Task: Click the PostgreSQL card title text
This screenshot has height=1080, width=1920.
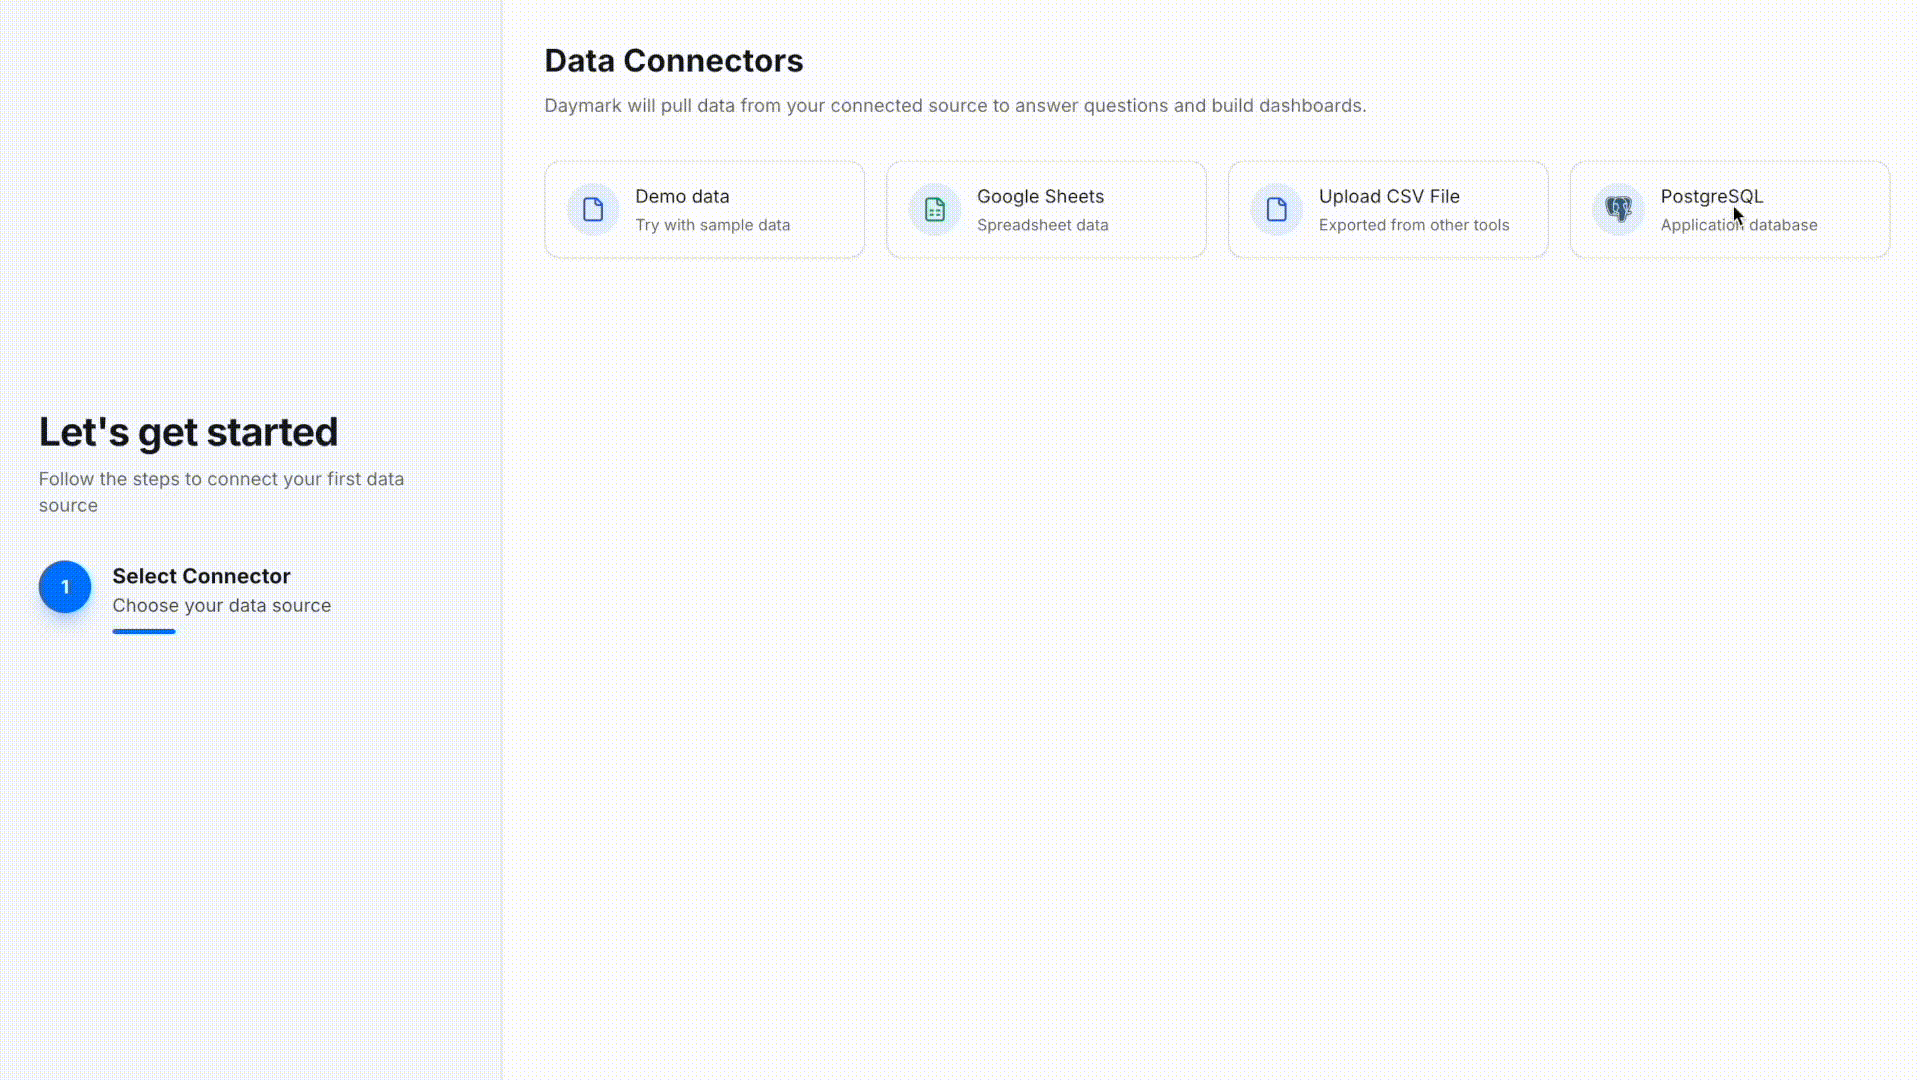Action: tap(1711, 196)
